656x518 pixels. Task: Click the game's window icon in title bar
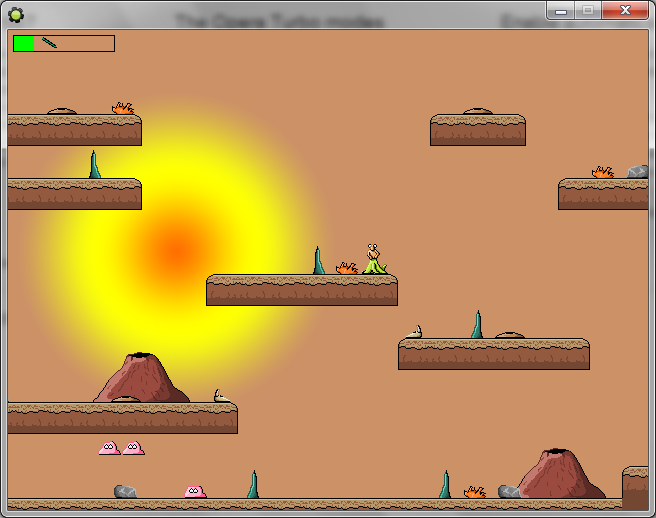(17, 14)
